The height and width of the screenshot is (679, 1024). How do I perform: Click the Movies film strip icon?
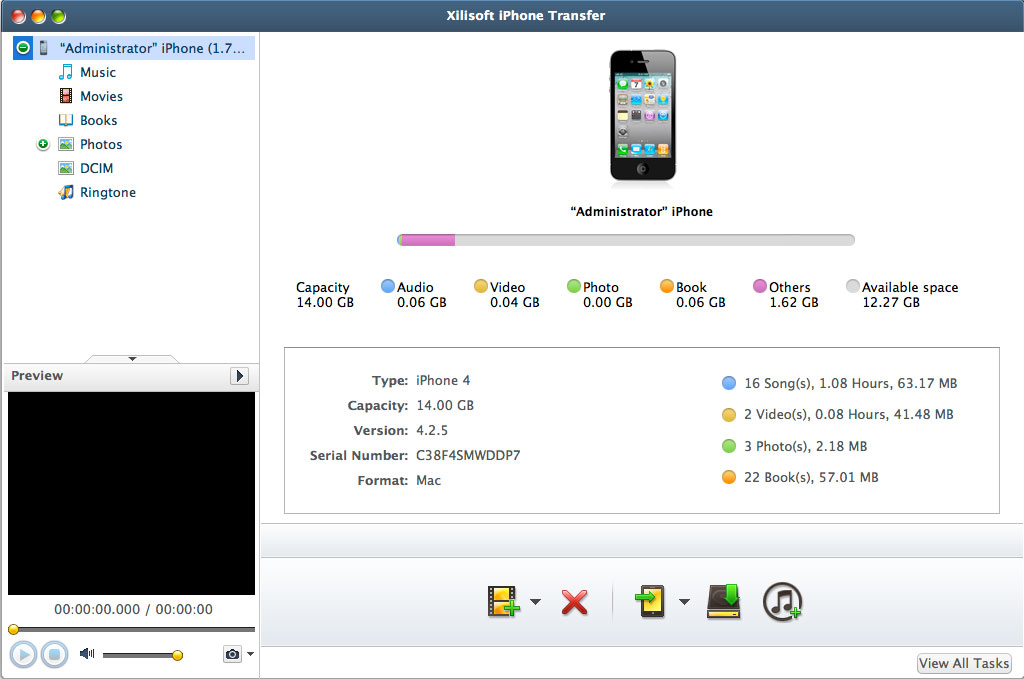click(66, 96)
